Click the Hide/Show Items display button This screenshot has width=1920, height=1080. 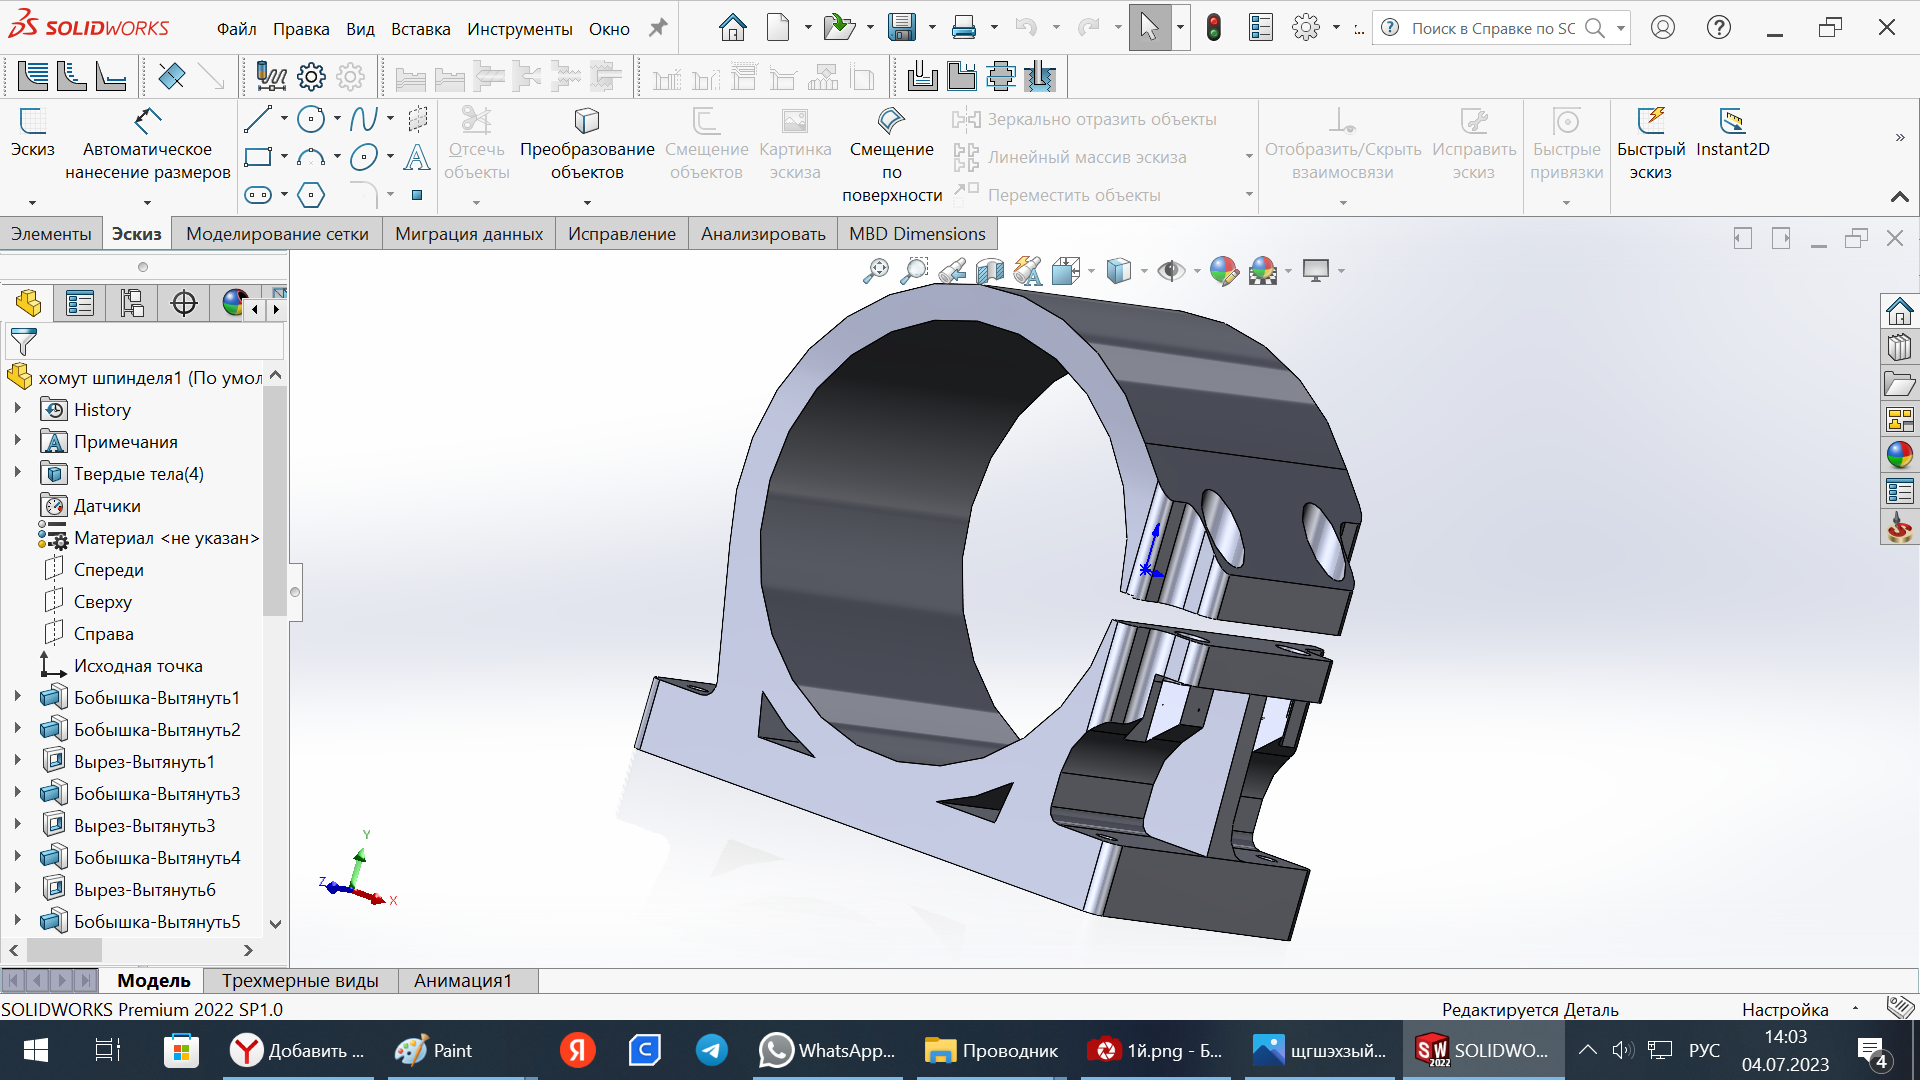point(1167,270)
